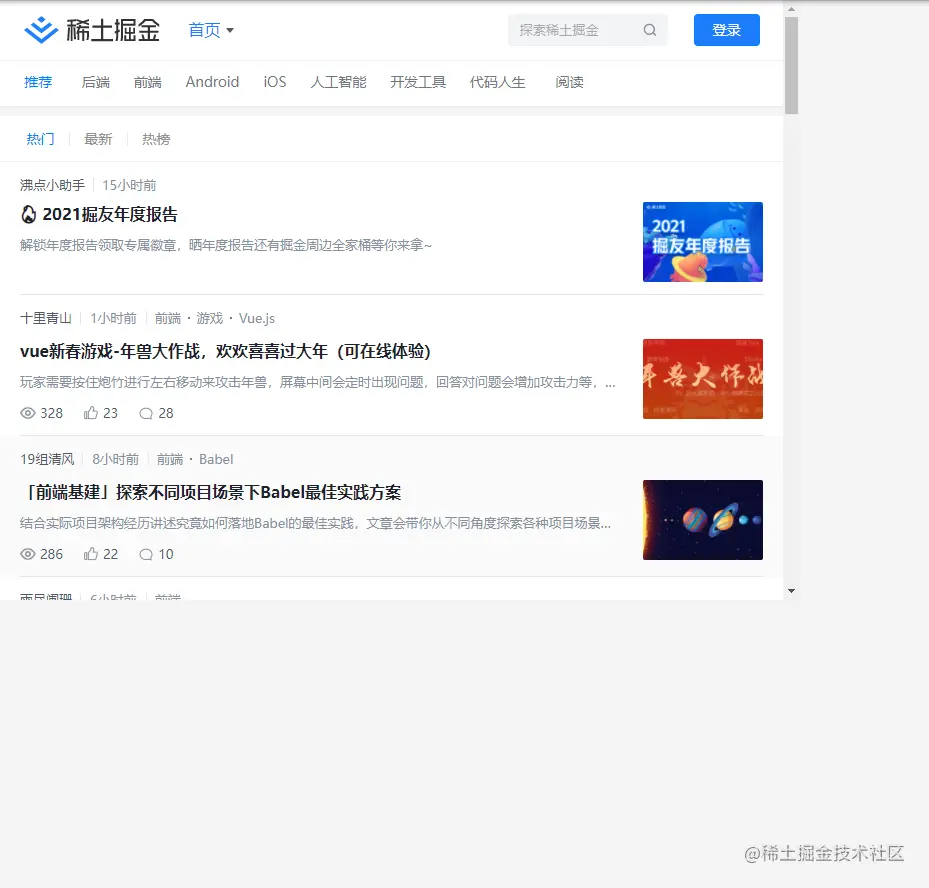Viewport: 929px width, 888px height.
Task: Open the iOS category
Action: (x=275, y=82)
